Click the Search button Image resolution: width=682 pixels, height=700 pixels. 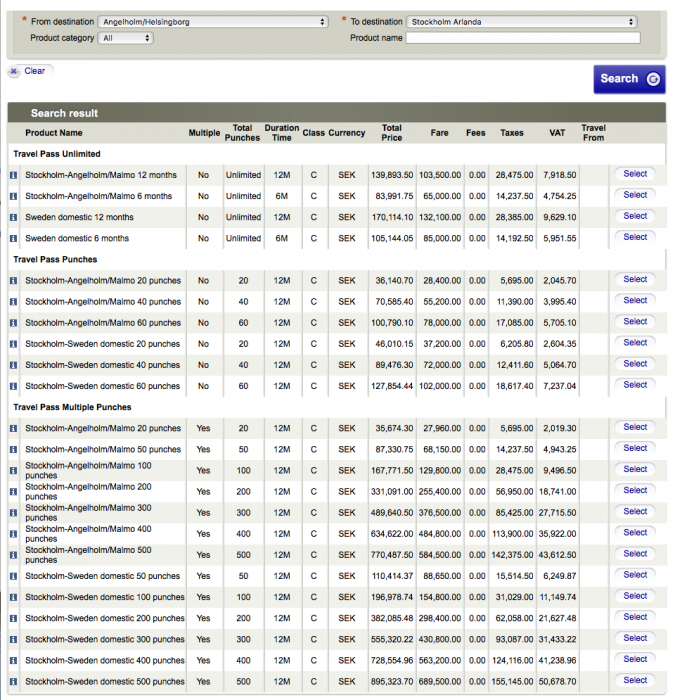coord(628,79)
